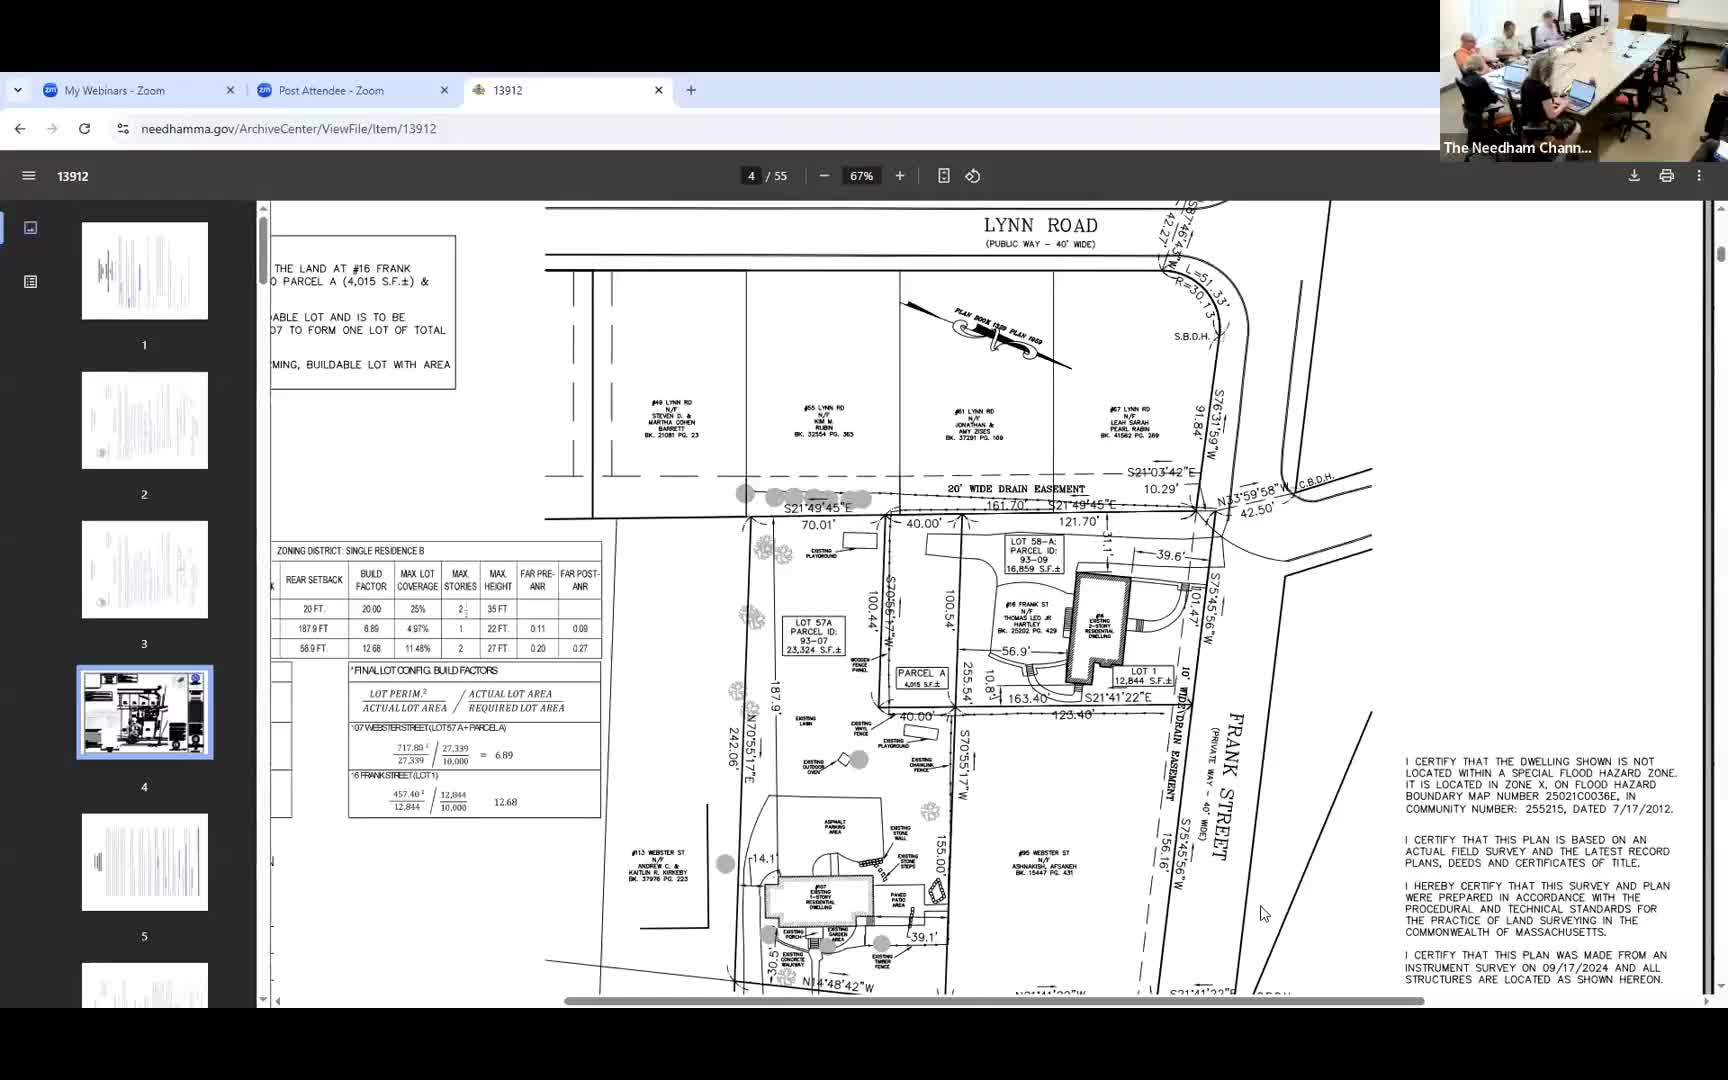This screenshot has width=1728, height=1080.
Task: Open page 1 thumbnail
Action: (x=145, y=271)
